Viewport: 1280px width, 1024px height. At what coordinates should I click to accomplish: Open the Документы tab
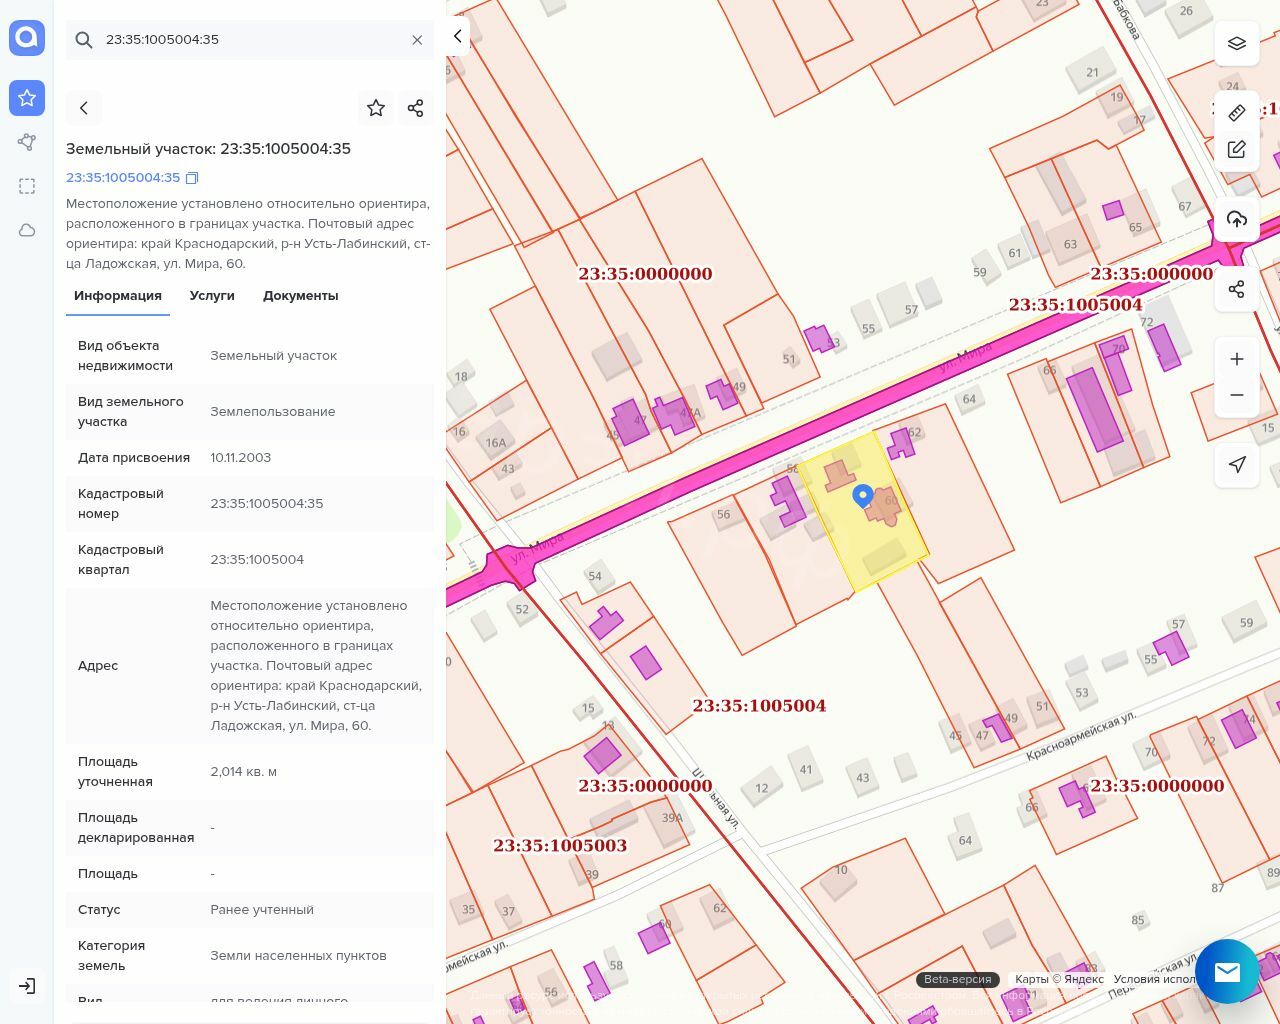coord(300,296)
